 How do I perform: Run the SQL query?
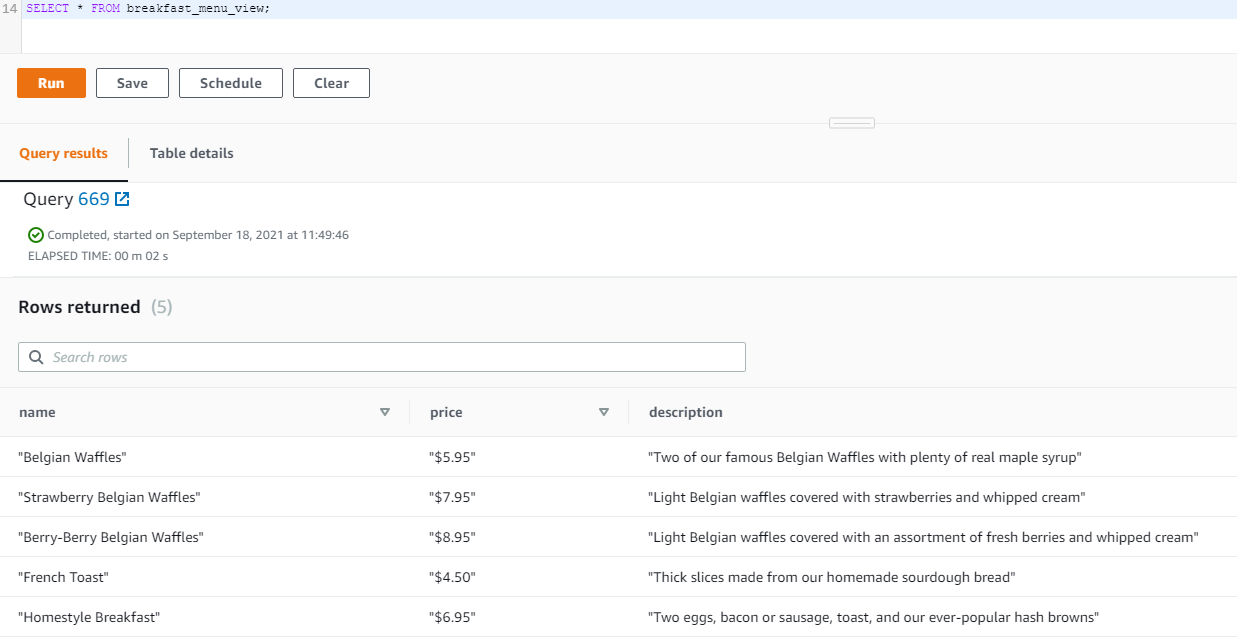[51, 83]
